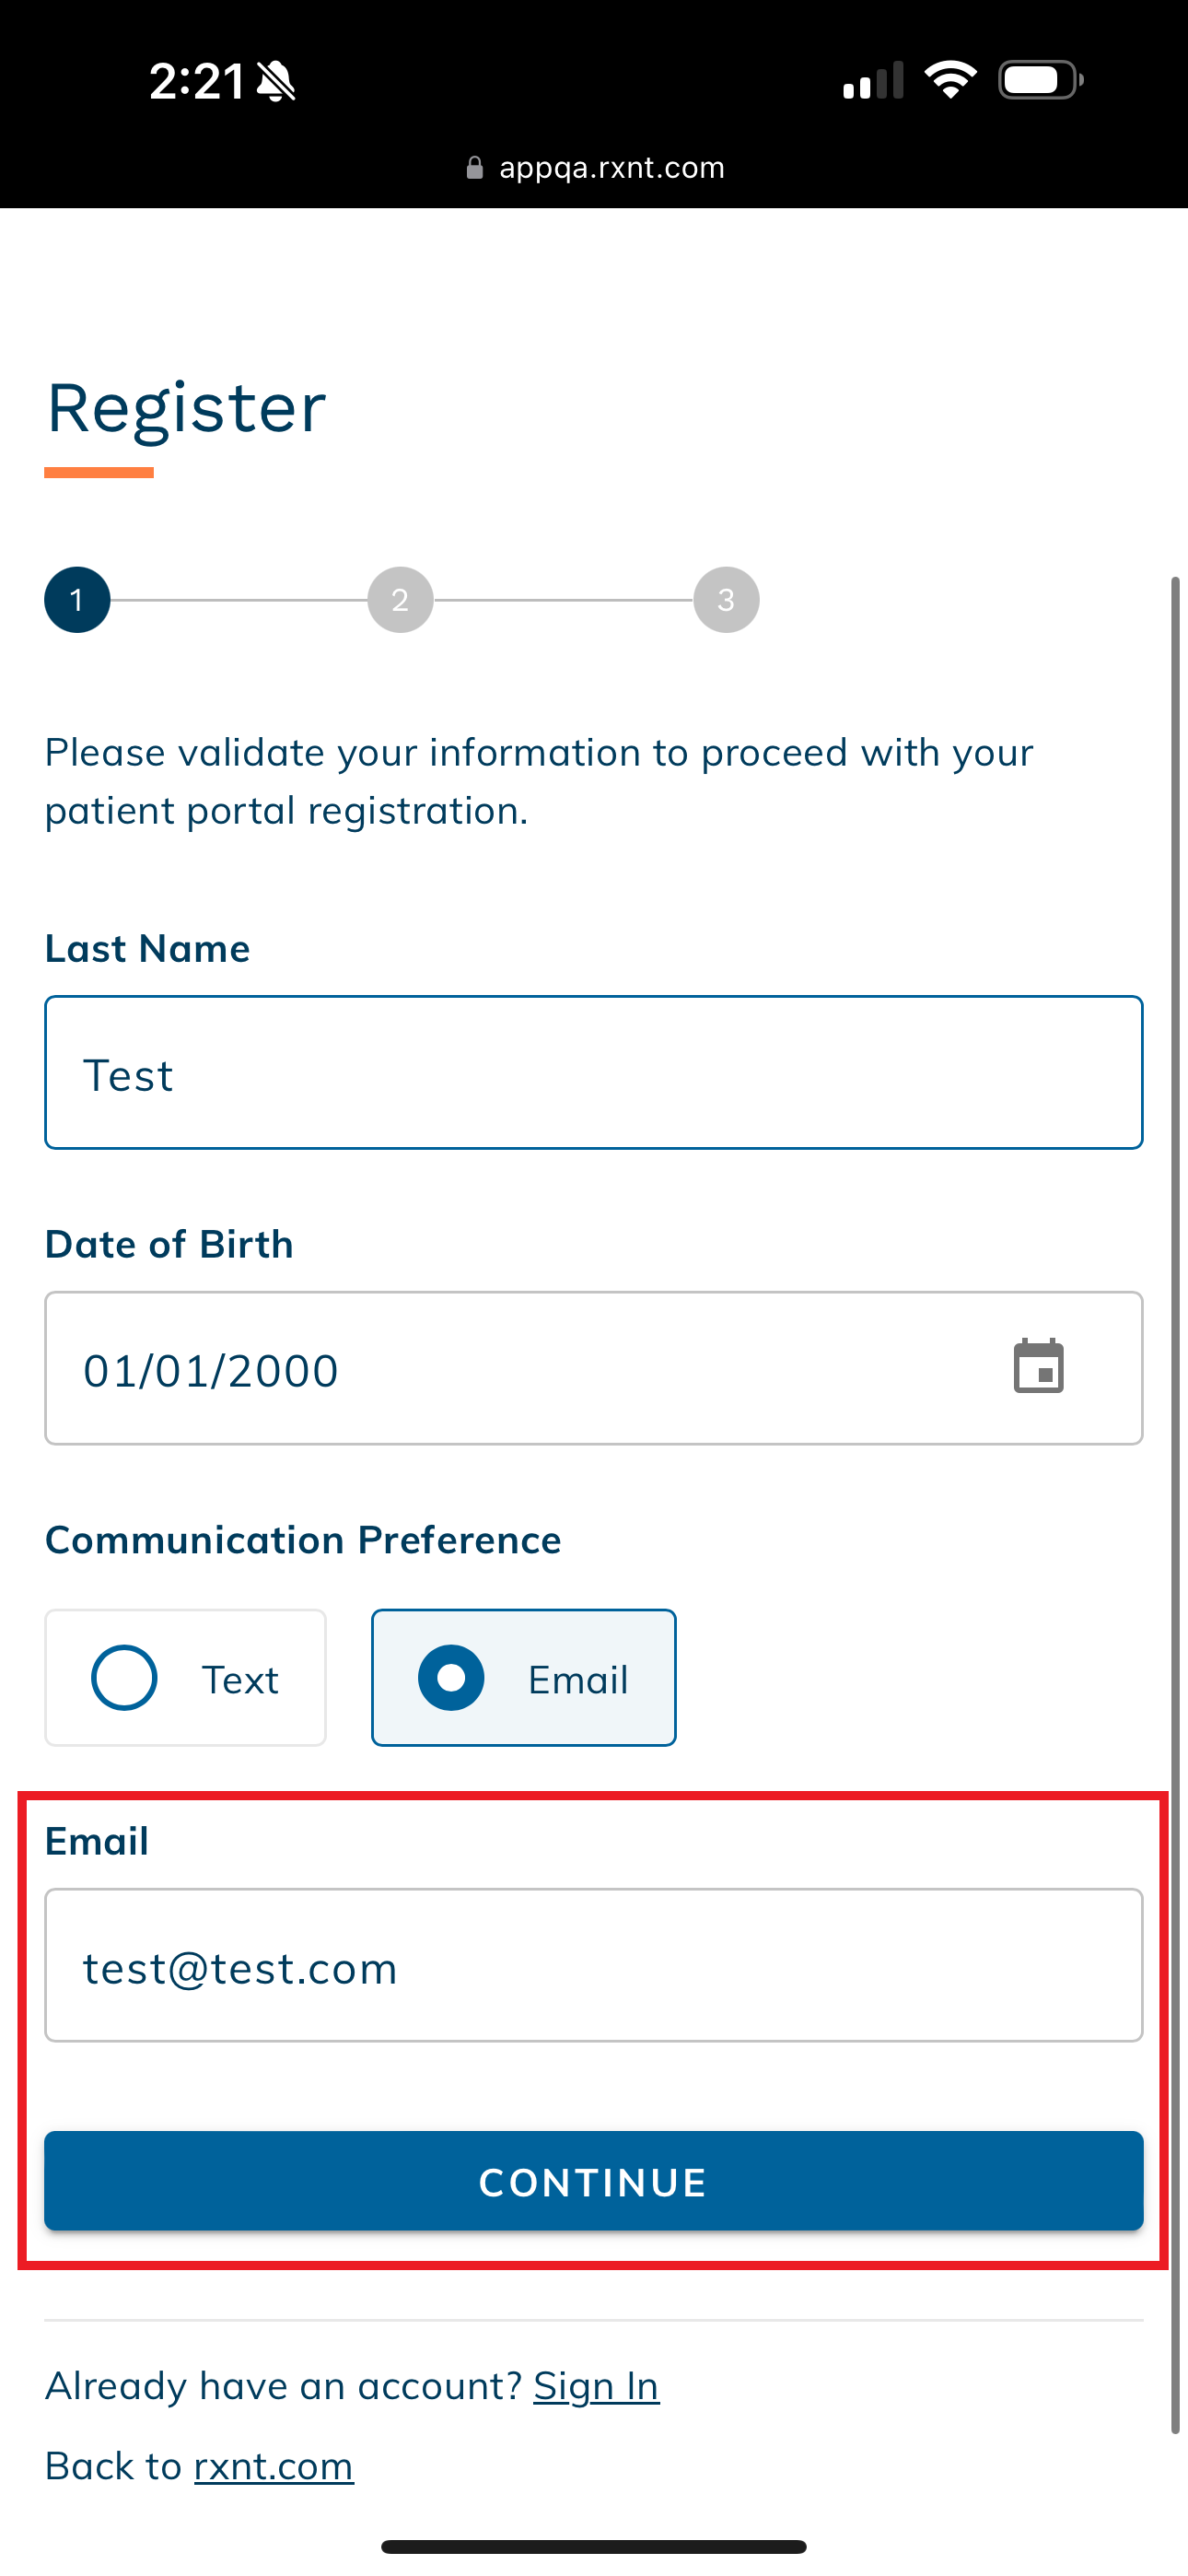Tap the silent bell status icon
1188x2576 pixels.
(x=276, y=81)
